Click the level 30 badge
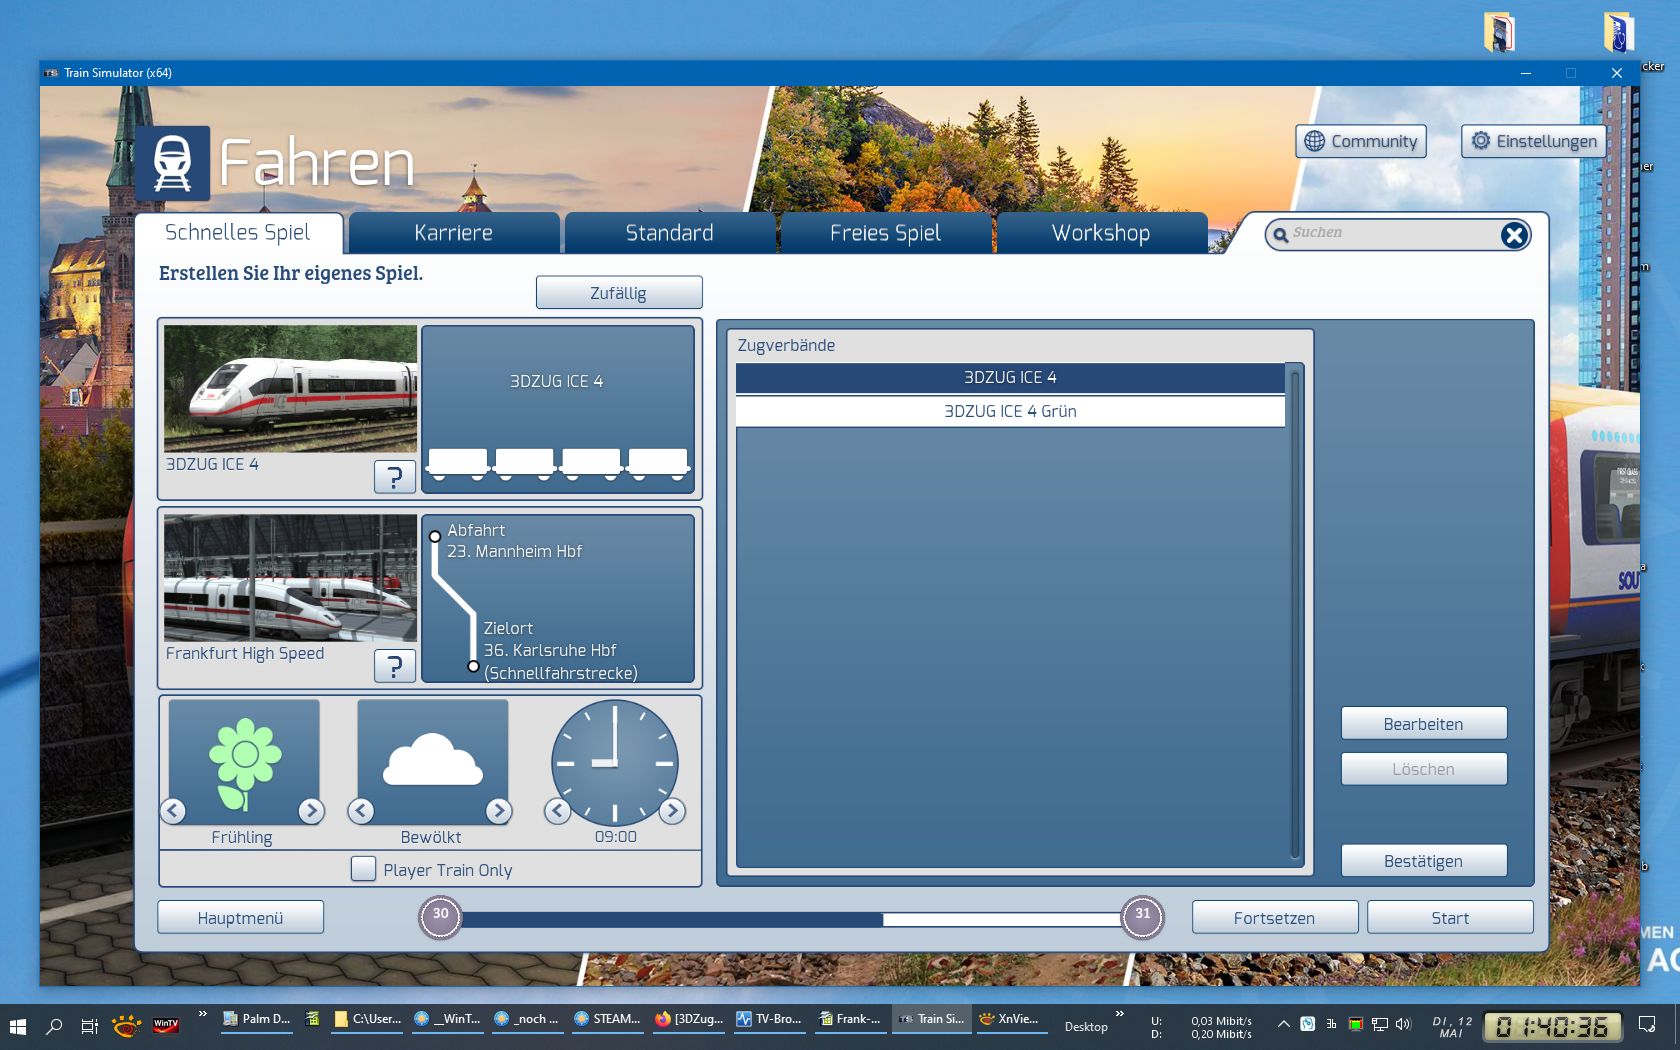This screenshot has height=1050, width=1680. point(440,917)
